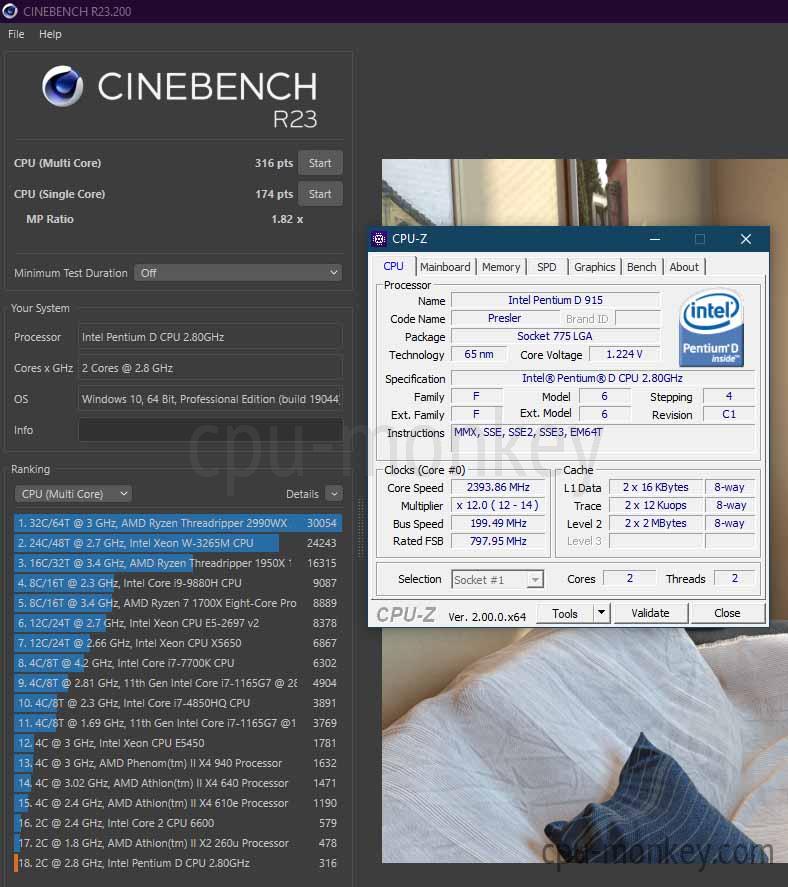The image size is (788, 887).
Task: Click the Level 2 value 2 x 2 MBytes
Action: coord(656,524)
